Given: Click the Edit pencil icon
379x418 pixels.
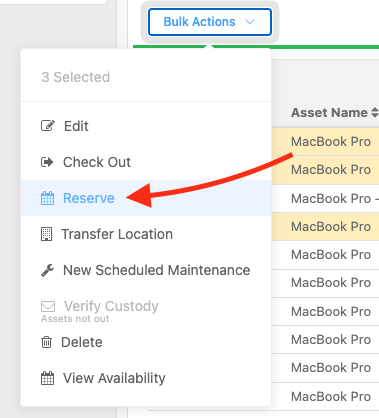Looking at the screenshot, I should [x=48, y=126].
